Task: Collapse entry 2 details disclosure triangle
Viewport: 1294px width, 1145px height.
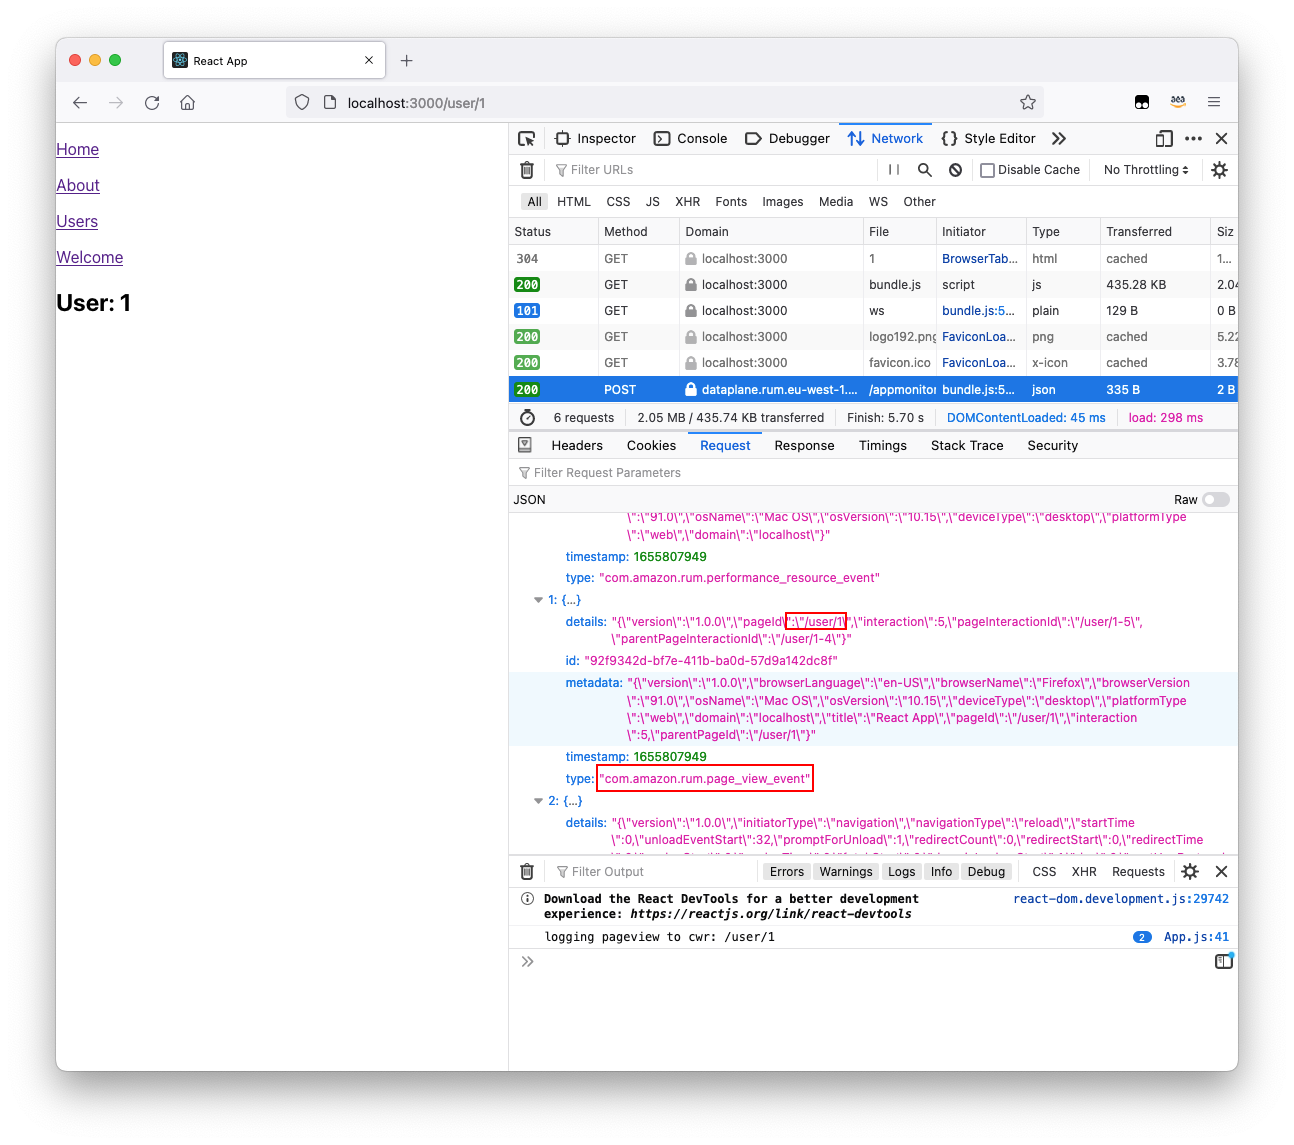Action: 538,800
